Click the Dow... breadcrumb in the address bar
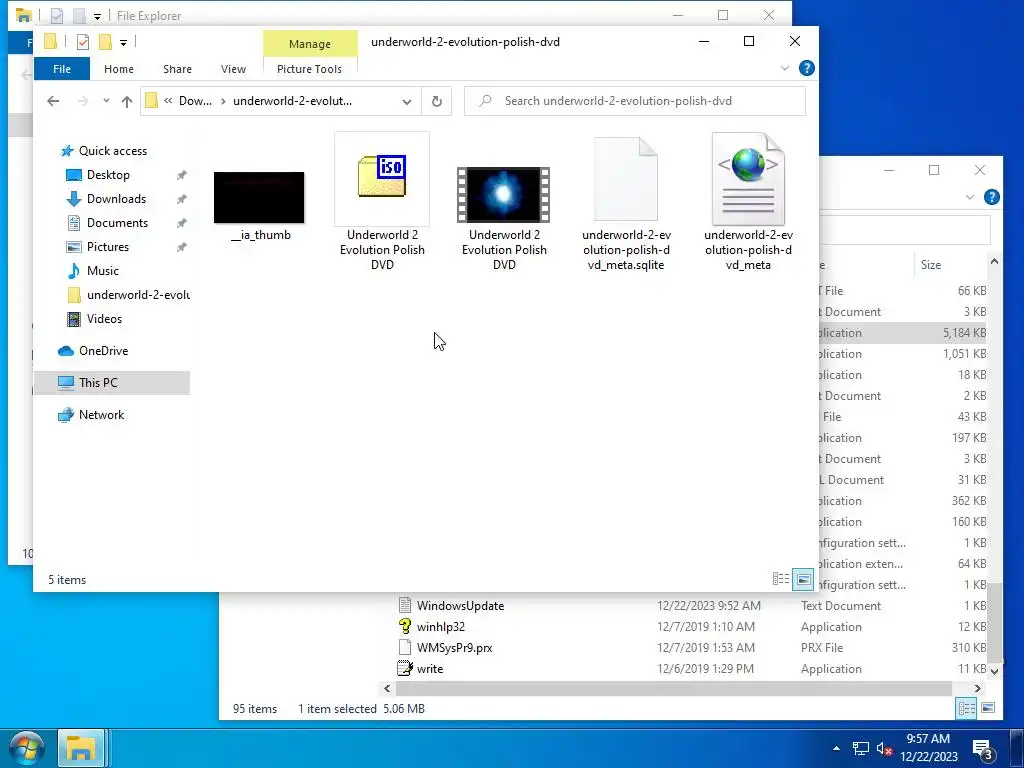The width and height of the screenshot is (1024, 768). click(195, 101)
